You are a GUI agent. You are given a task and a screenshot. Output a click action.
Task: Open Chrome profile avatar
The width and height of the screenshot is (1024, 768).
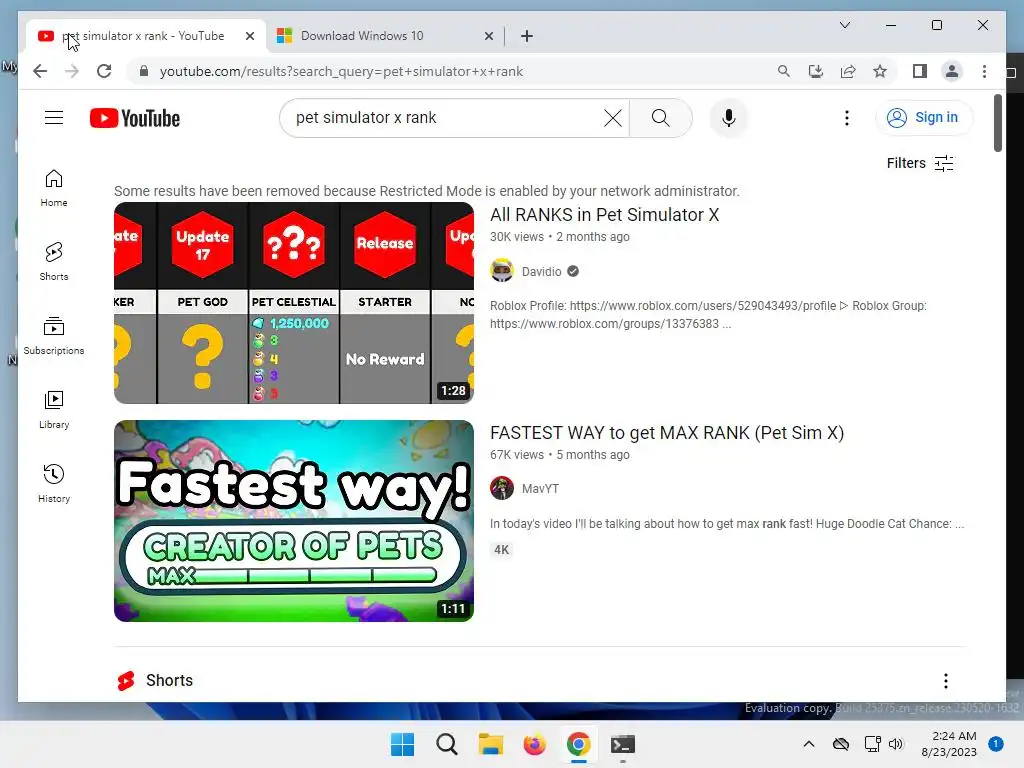(952, 71)
